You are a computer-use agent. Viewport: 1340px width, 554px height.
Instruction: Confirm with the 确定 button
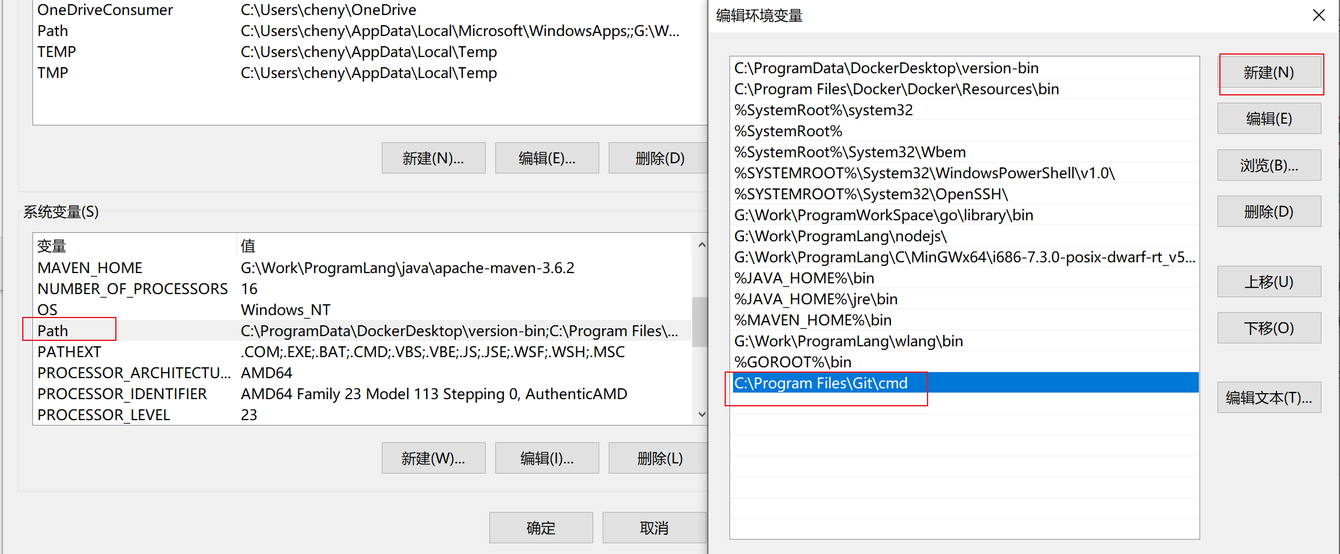pos(540,528)
